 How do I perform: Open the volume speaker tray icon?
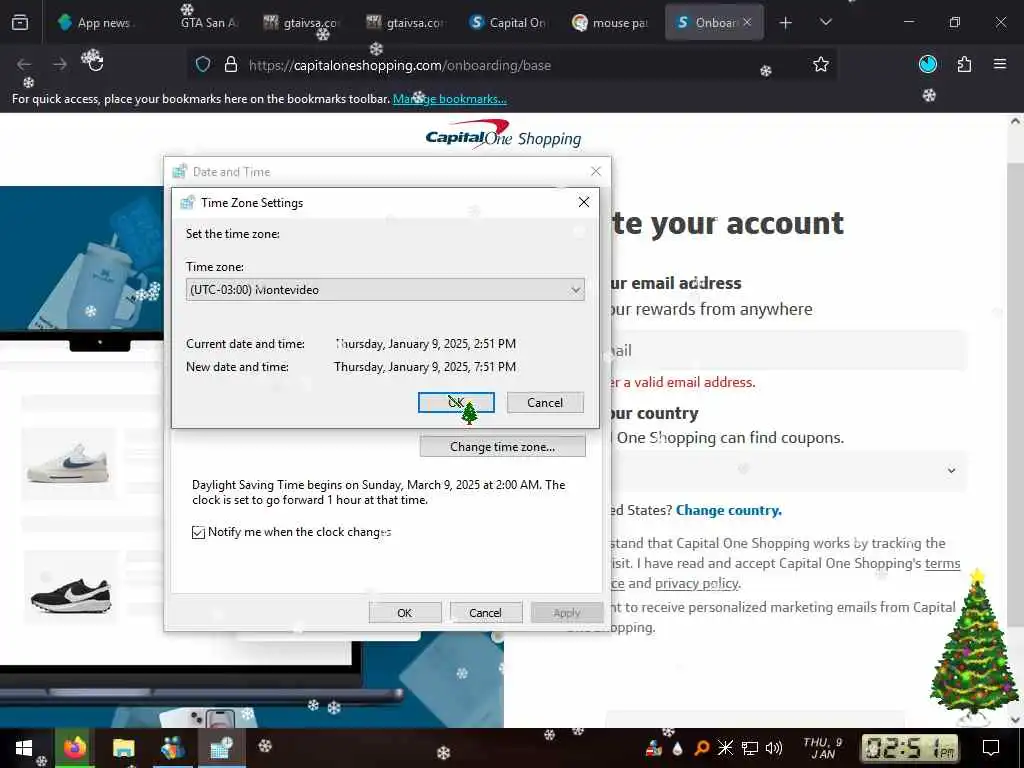pyautogui.click(x=774, y=748)
